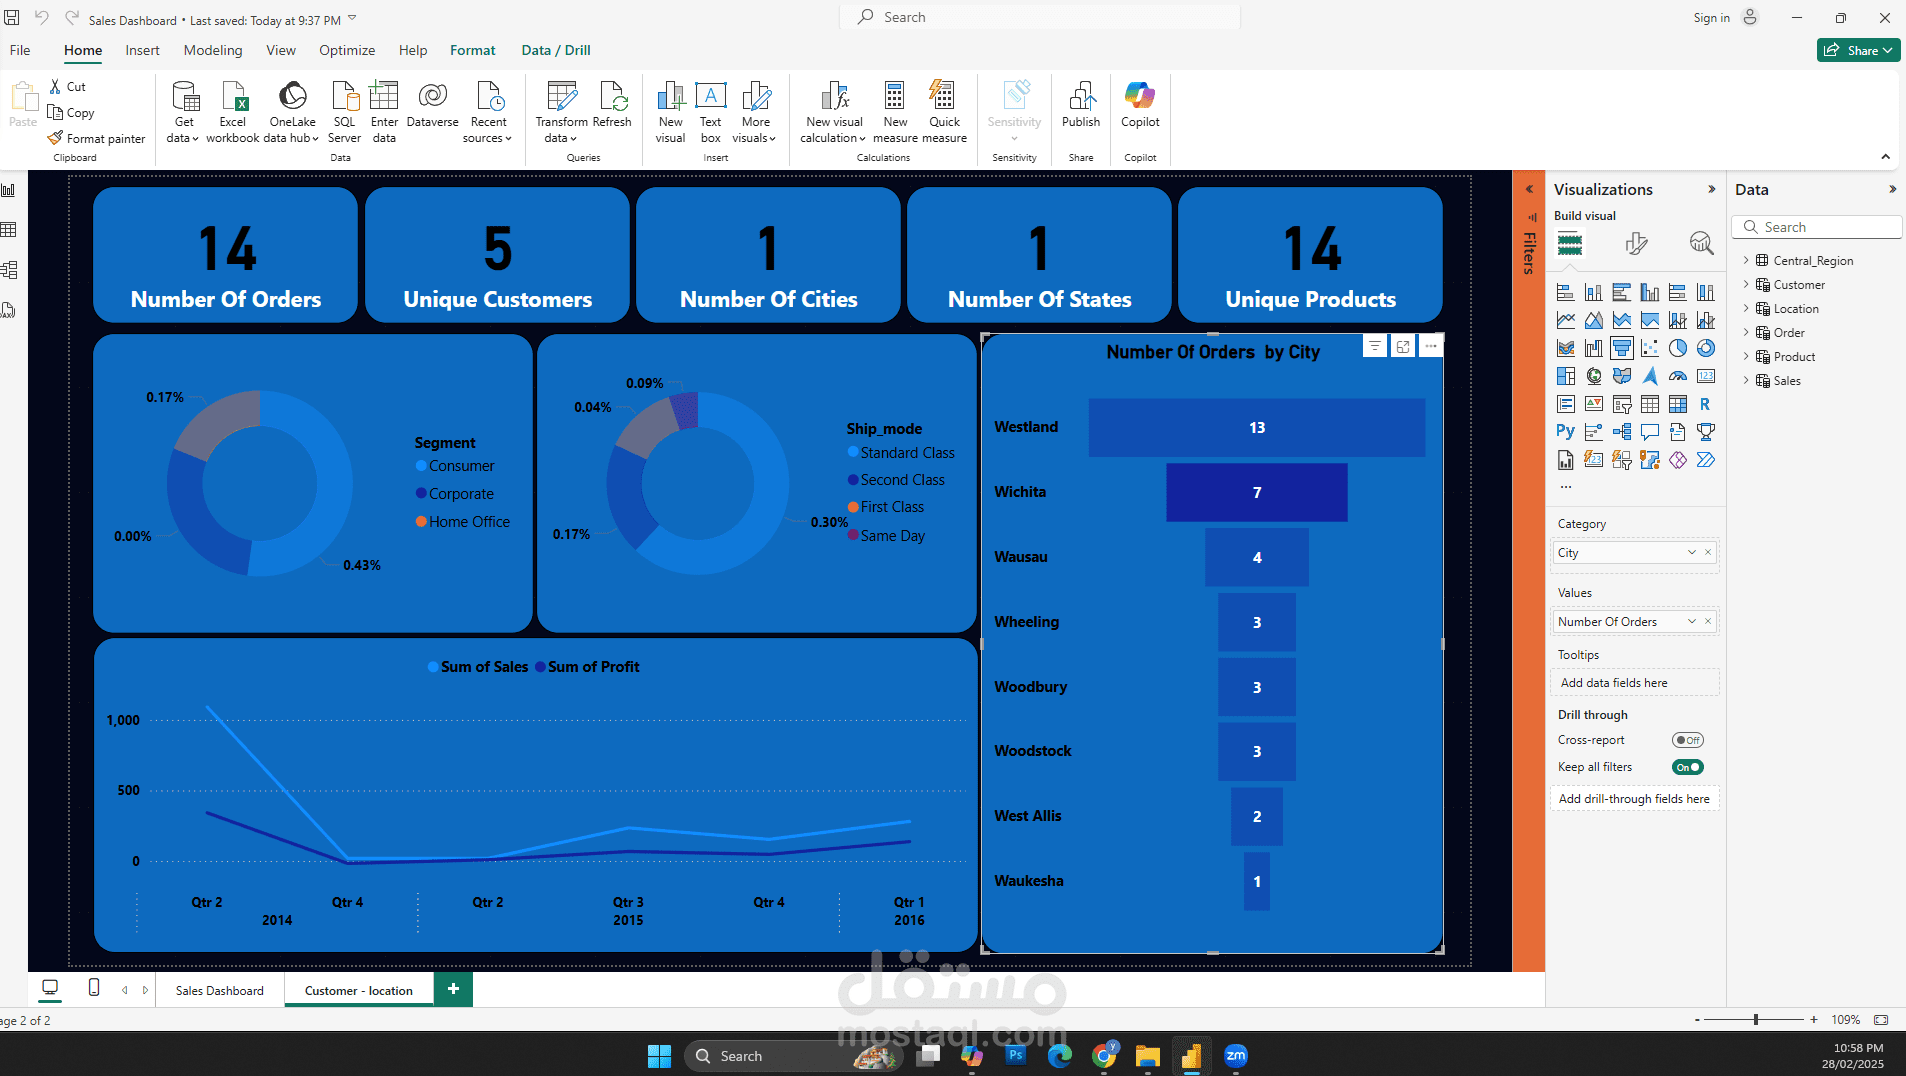1906x1076 pixels.
Task: Switch to the Modeling ribbon tab
Action: (x=213, y=50)
